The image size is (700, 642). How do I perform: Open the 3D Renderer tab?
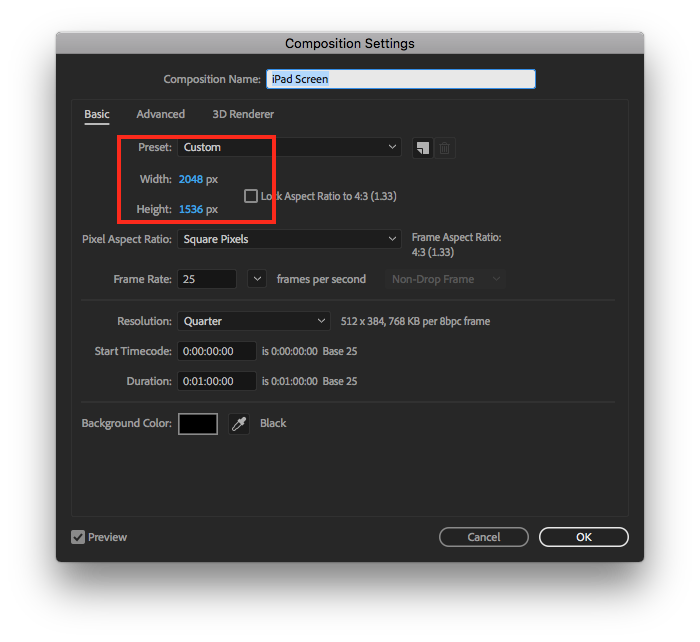tap(243, 114)
